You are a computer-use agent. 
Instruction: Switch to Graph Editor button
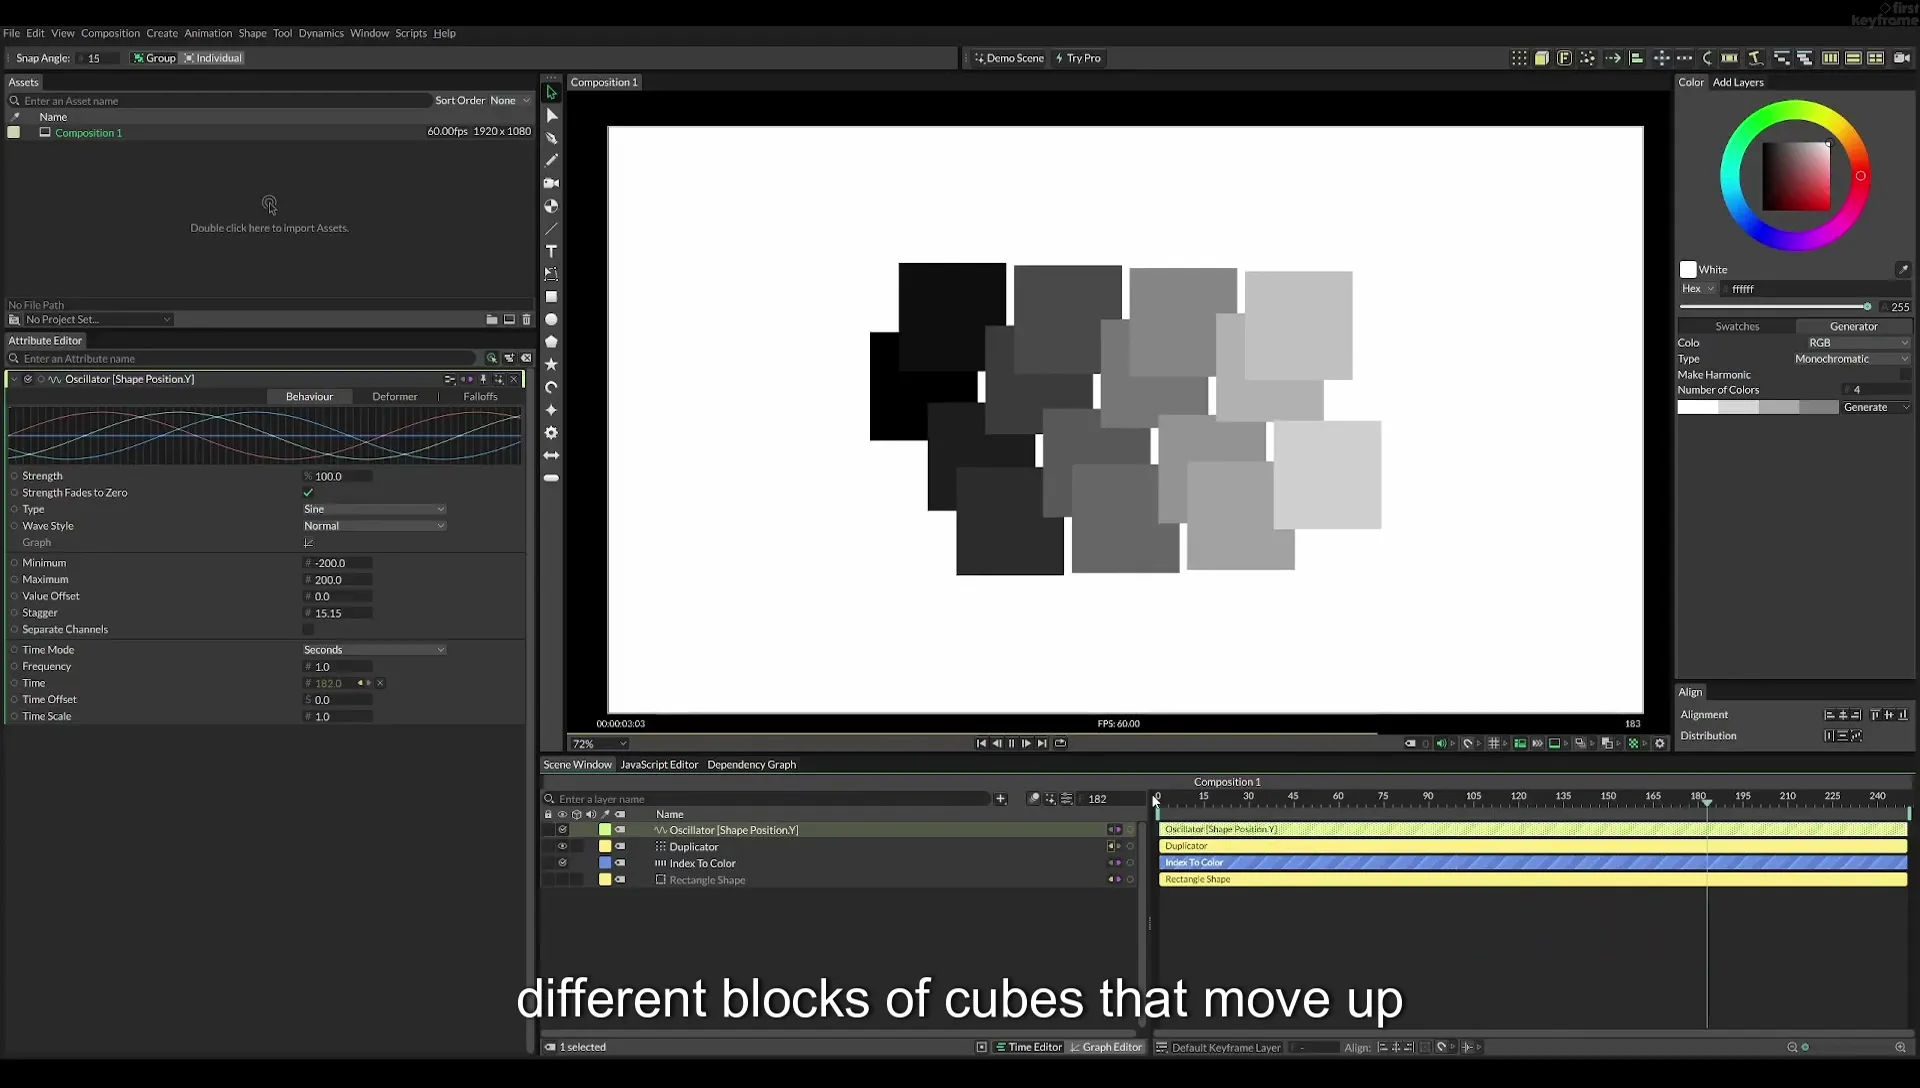(1105, 1047)
